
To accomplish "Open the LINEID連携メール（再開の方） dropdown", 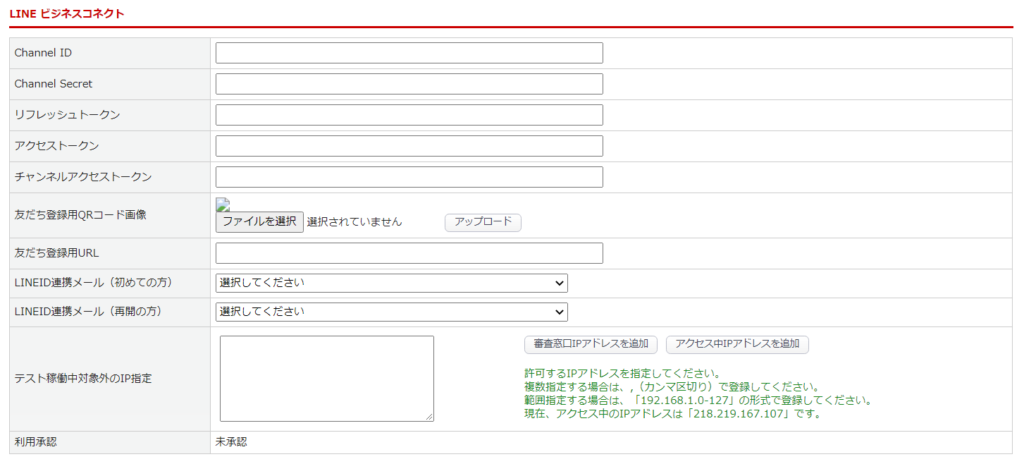I will 391,312.
